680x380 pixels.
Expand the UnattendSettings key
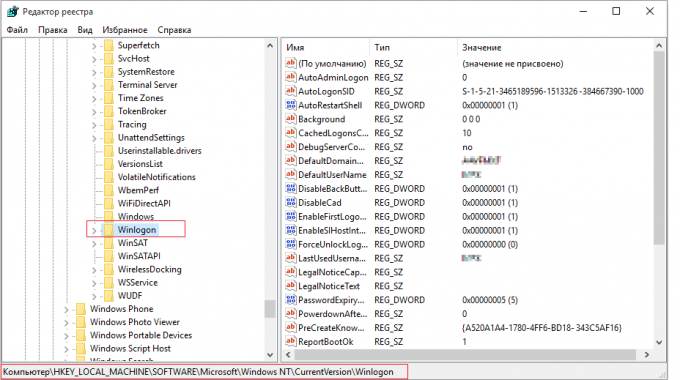(x=94, y=138)
